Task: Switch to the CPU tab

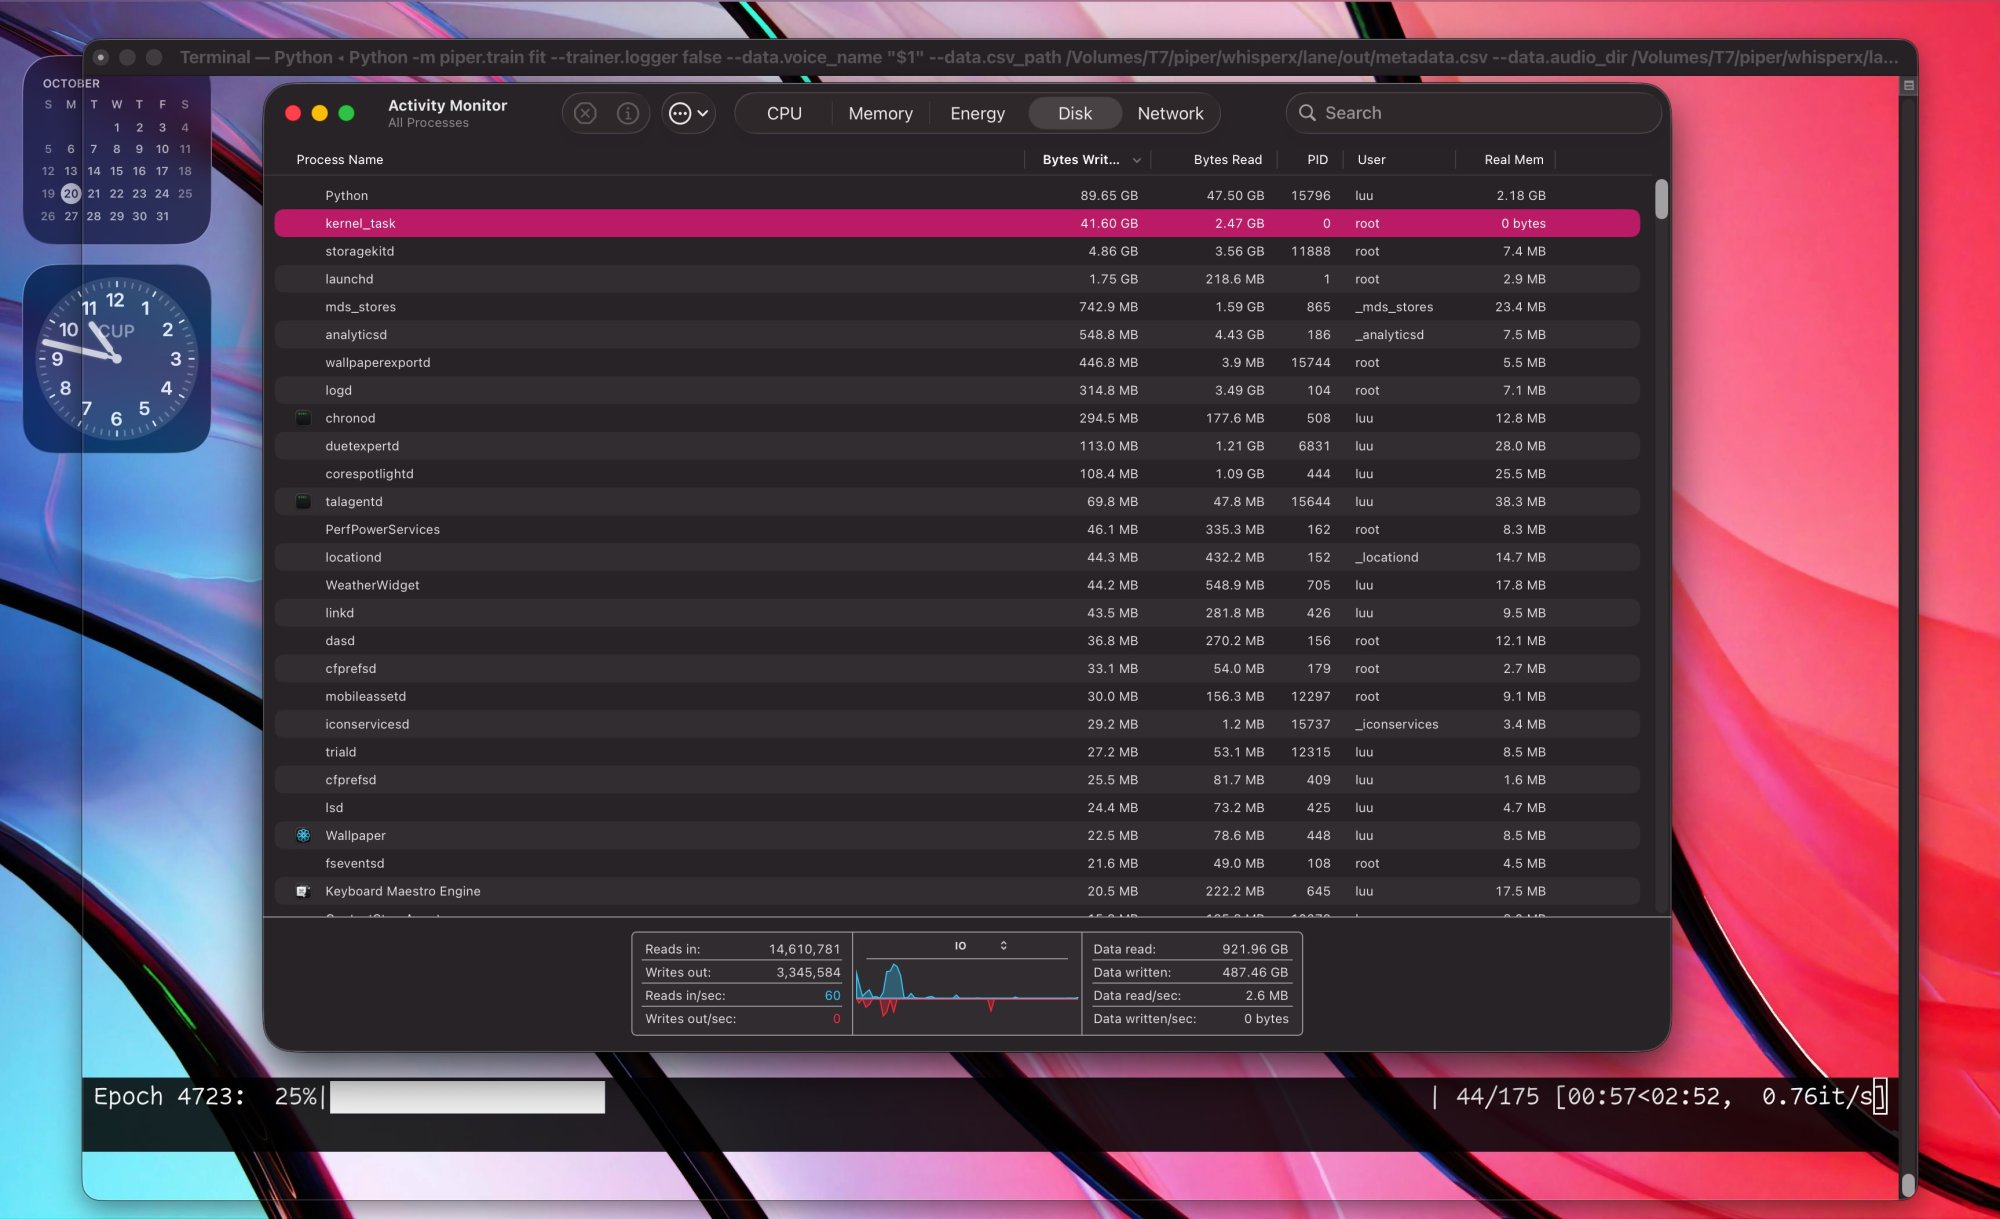Action: 784,113
